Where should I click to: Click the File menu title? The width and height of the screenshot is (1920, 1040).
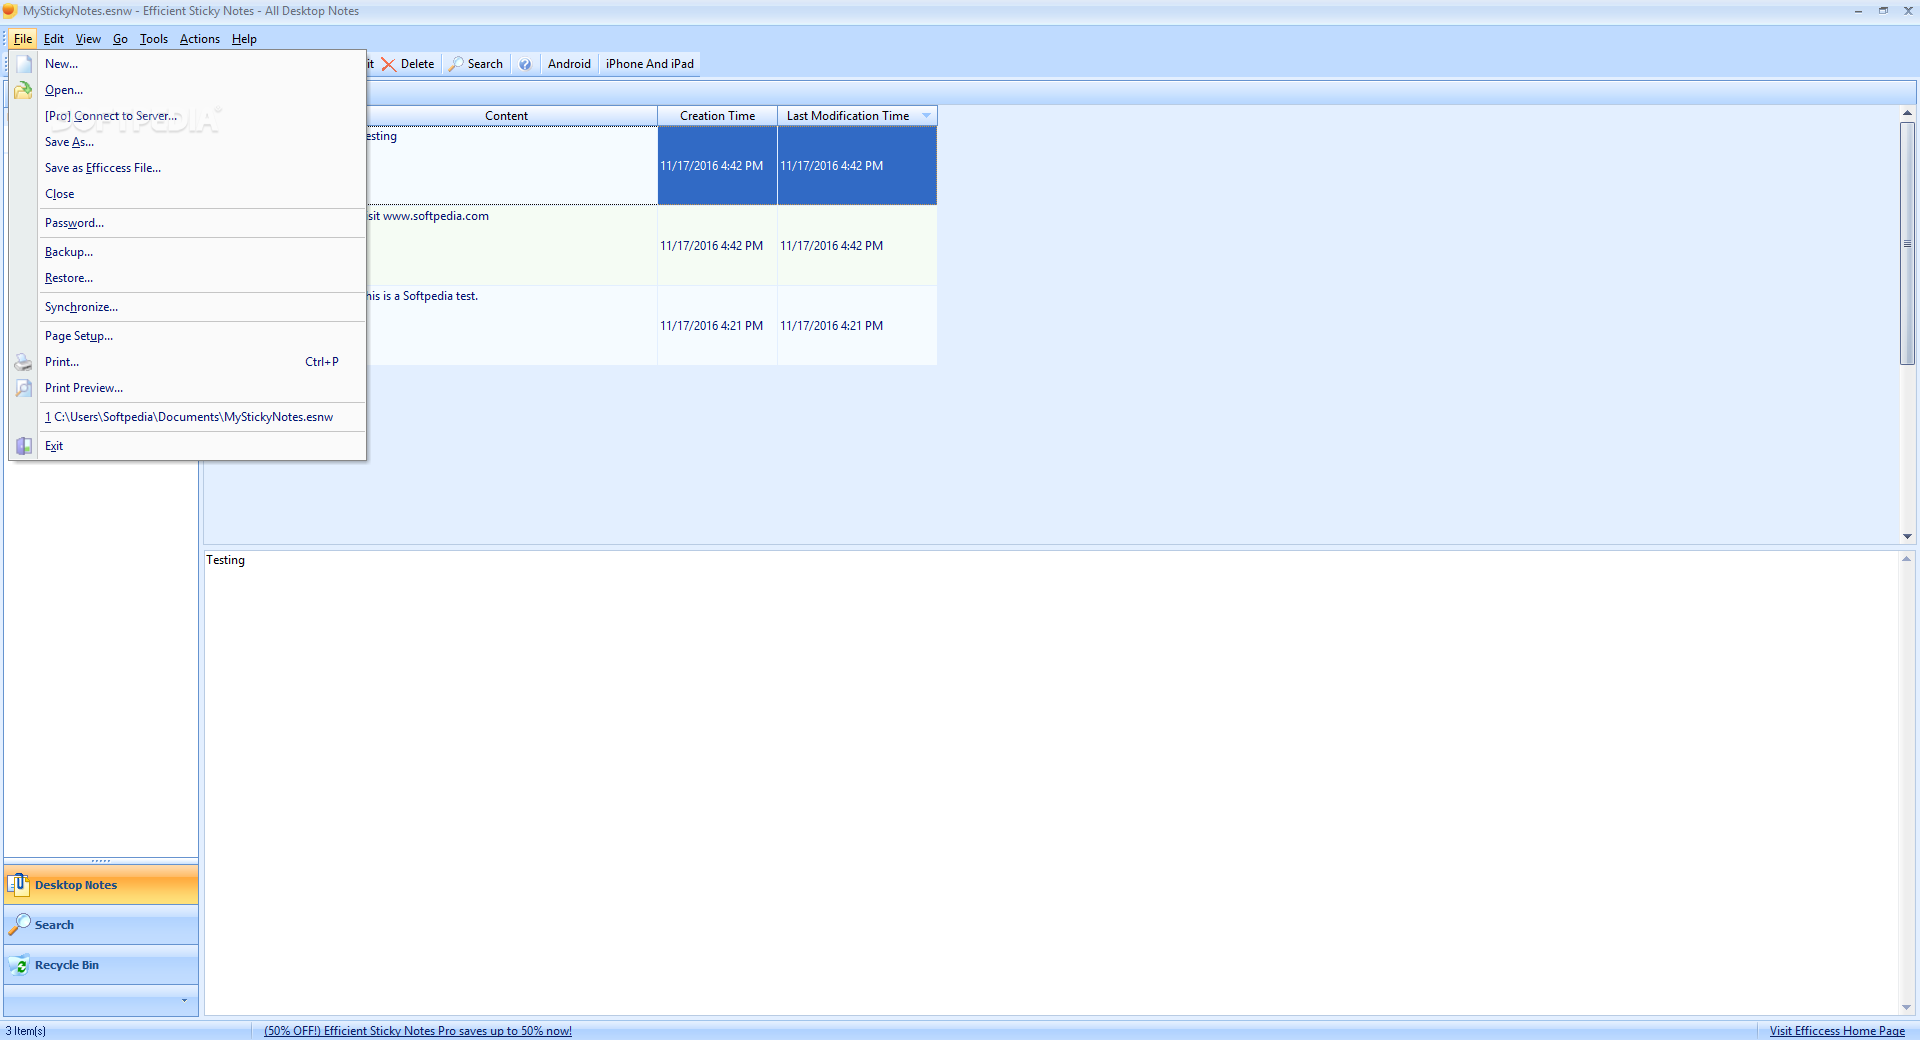pos(23,39)
